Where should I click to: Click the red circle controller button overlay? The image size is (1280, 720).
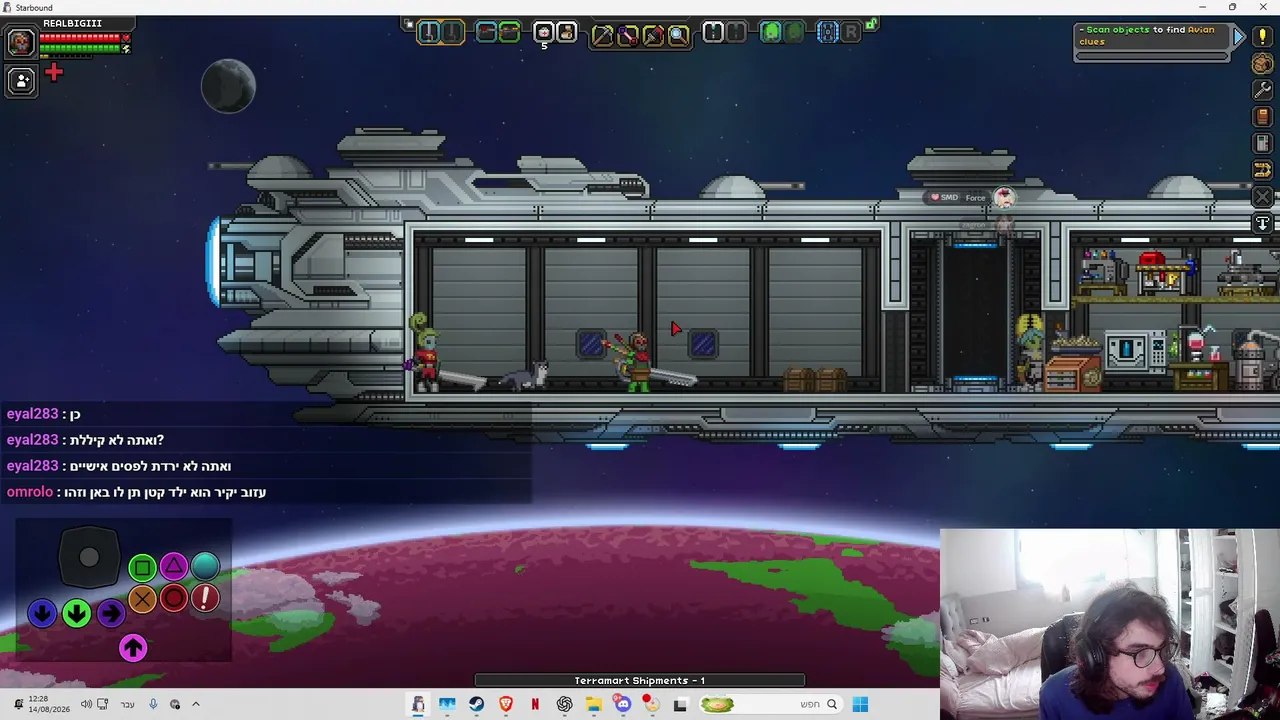pyautogui.click(x=174, y=598)
